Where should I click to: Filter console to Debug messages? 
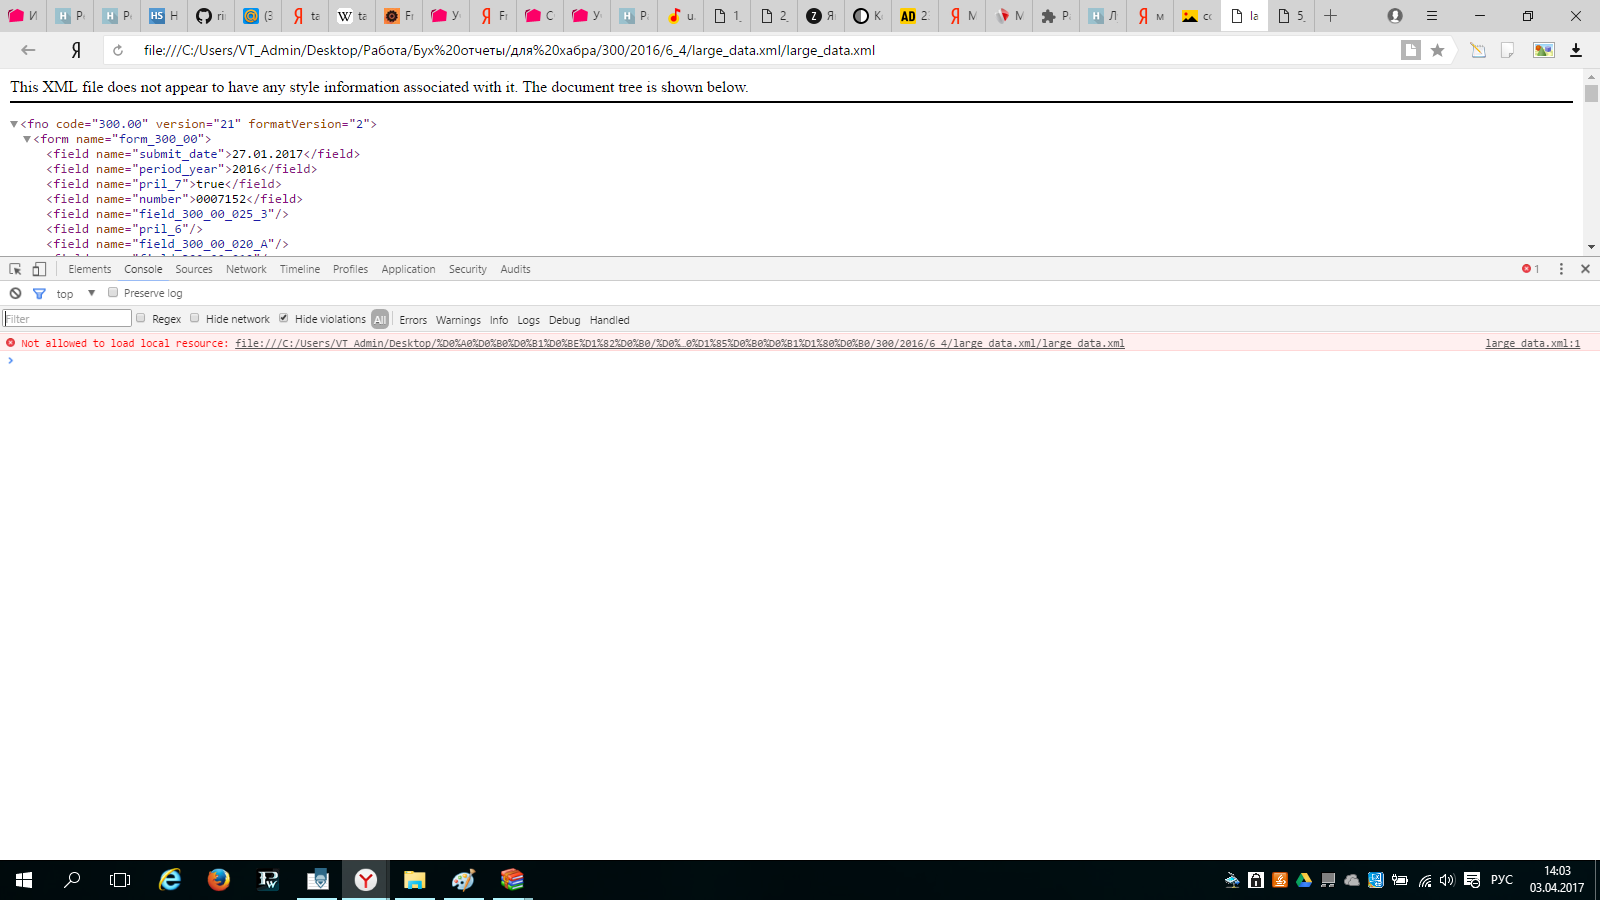pyautogui.click(x=564, y=320)
